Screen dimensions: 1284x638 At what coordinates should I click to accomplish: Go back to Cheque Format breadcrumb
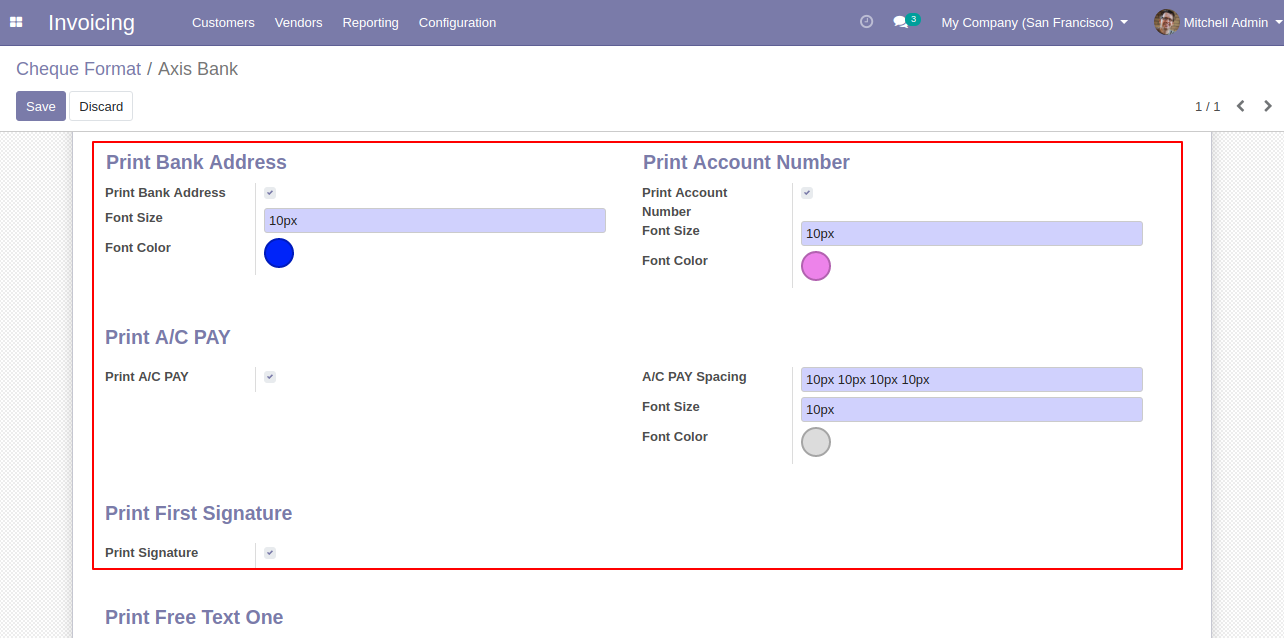(78, 69)
